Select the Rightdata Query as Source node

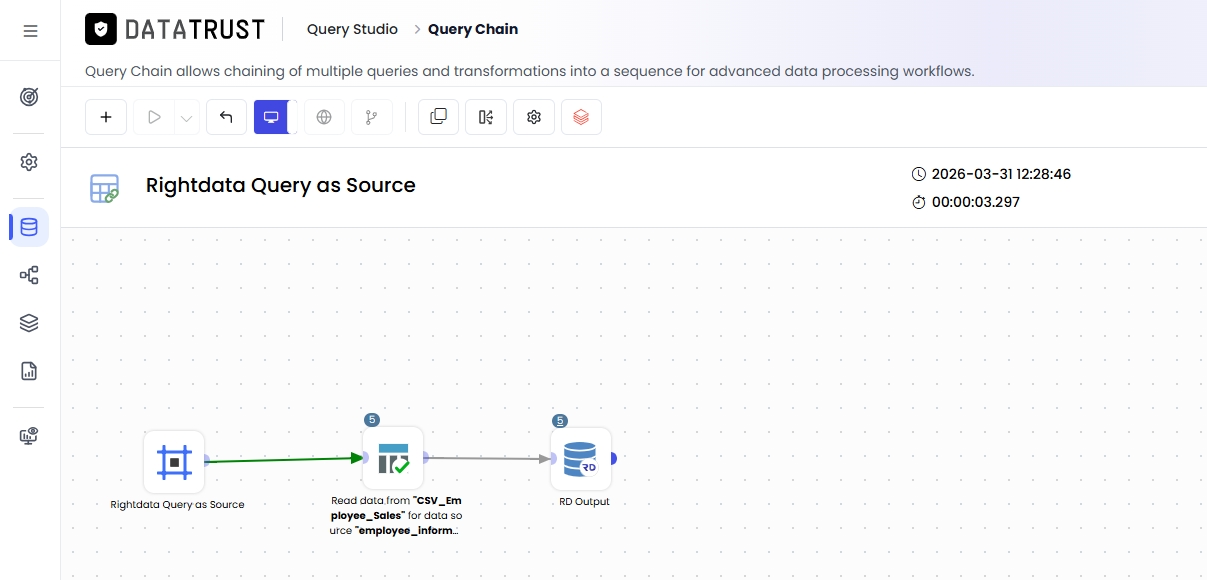[x=174, y=461]
